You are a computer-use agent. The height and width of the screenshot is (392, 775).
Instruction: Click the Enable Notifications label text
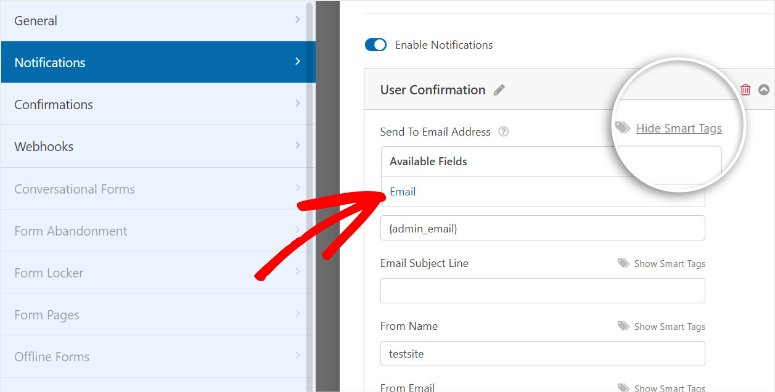(444, 45)
